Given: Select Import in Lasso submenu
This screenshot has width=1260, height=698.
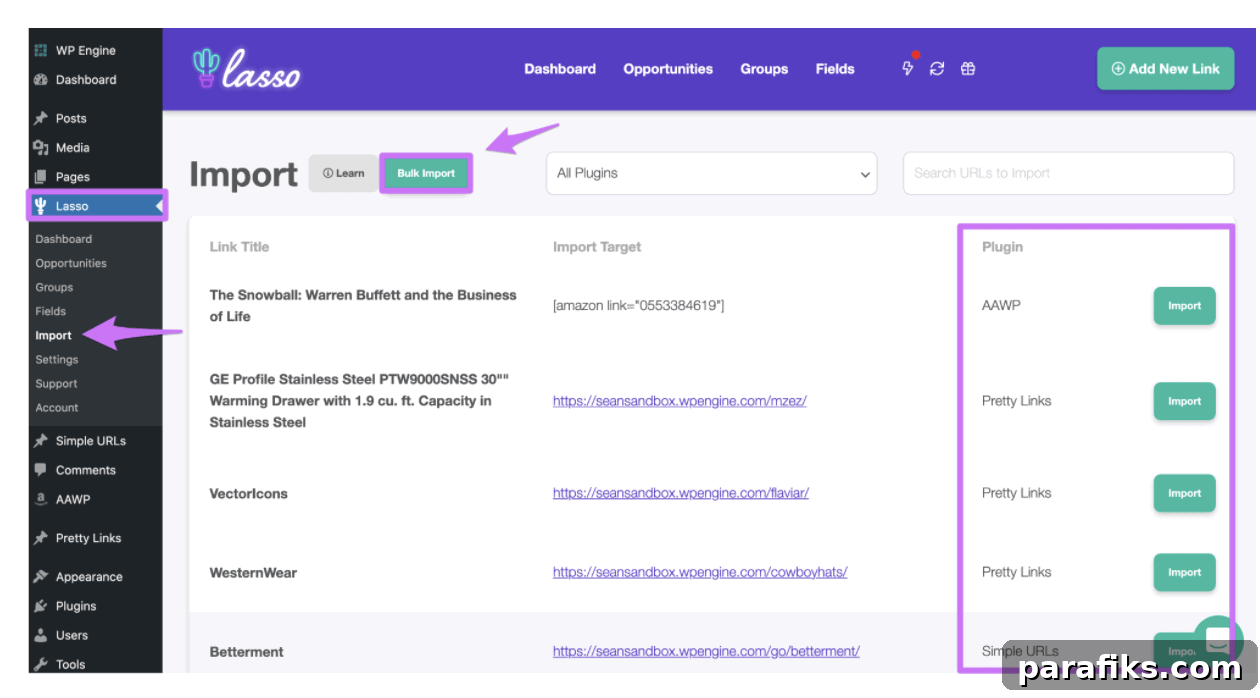Looking at the screenshot, I should tap(54, 335).
